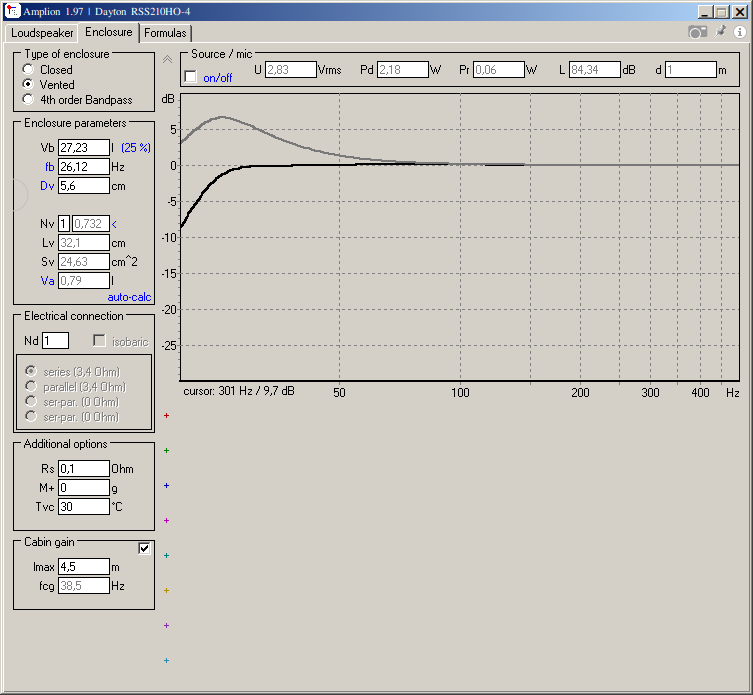Toggle the Cabin gain checkbox
The image size is (753, 695).
coord(144,548)
